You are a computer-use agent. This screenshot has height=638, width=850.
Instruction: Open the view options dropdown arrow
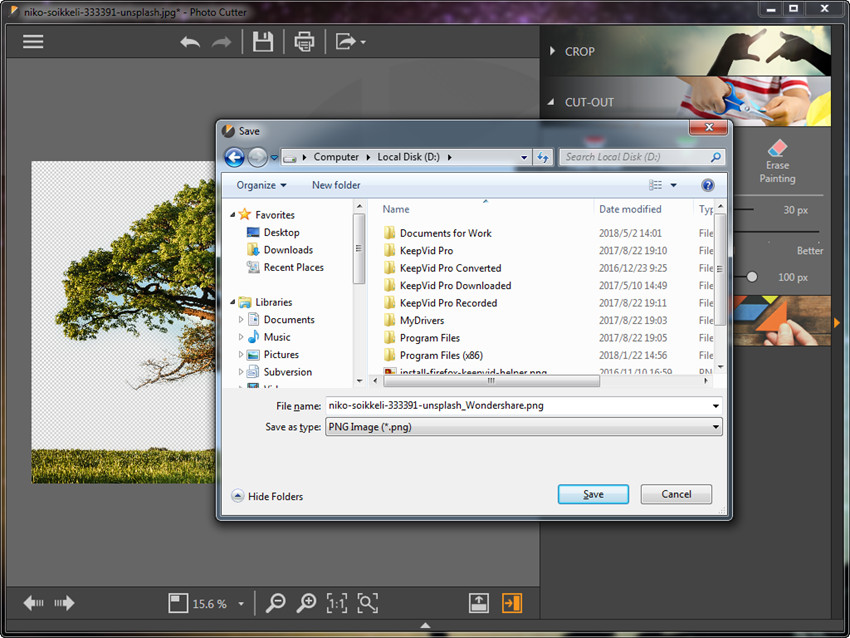point(673,185)
